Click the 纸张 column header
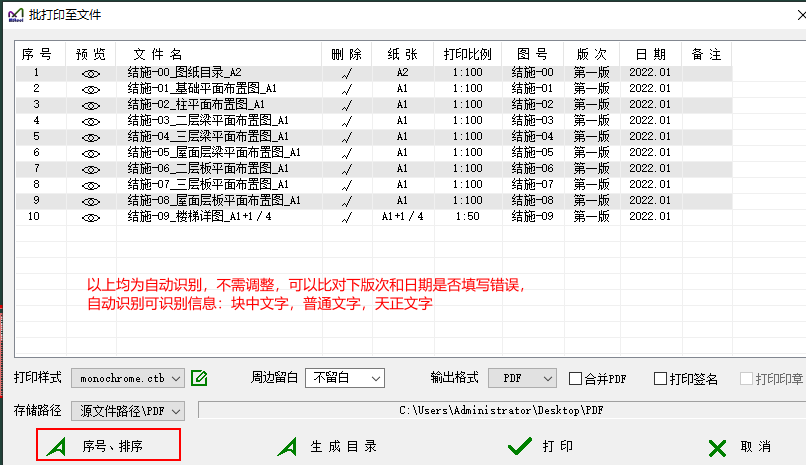 [402, 53]
